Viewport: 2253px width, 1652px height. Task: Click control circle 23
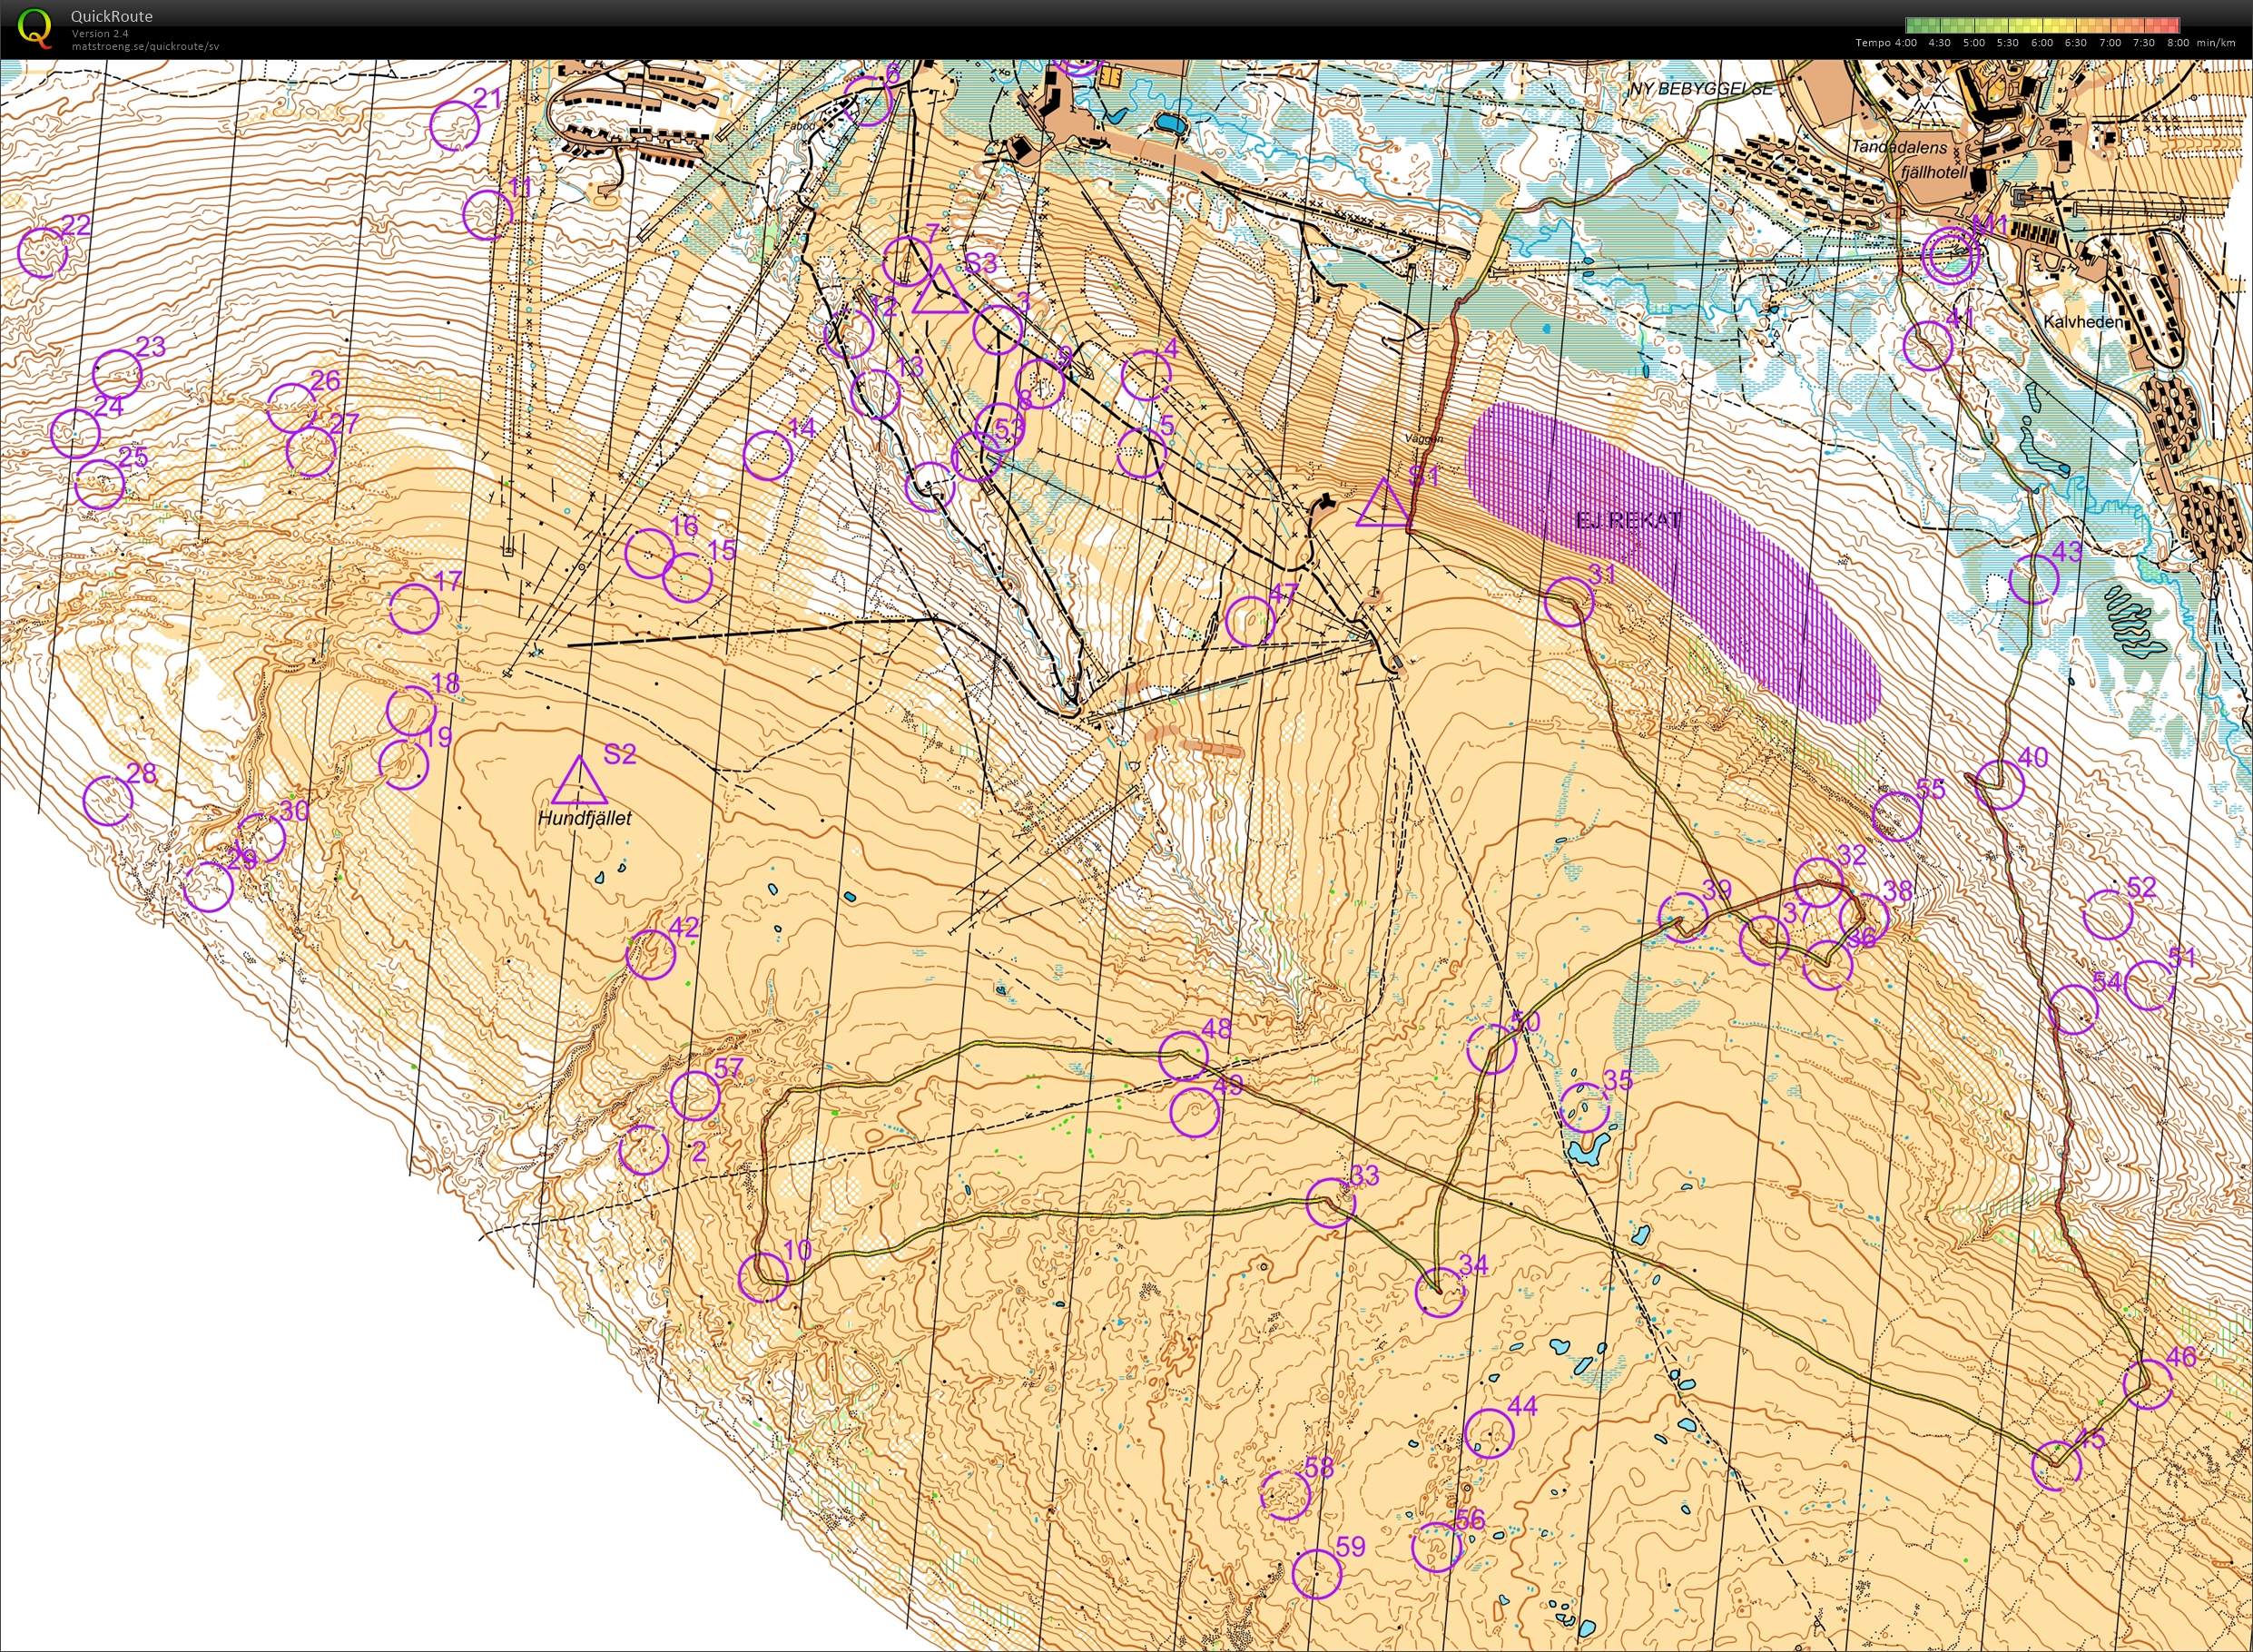117,374
